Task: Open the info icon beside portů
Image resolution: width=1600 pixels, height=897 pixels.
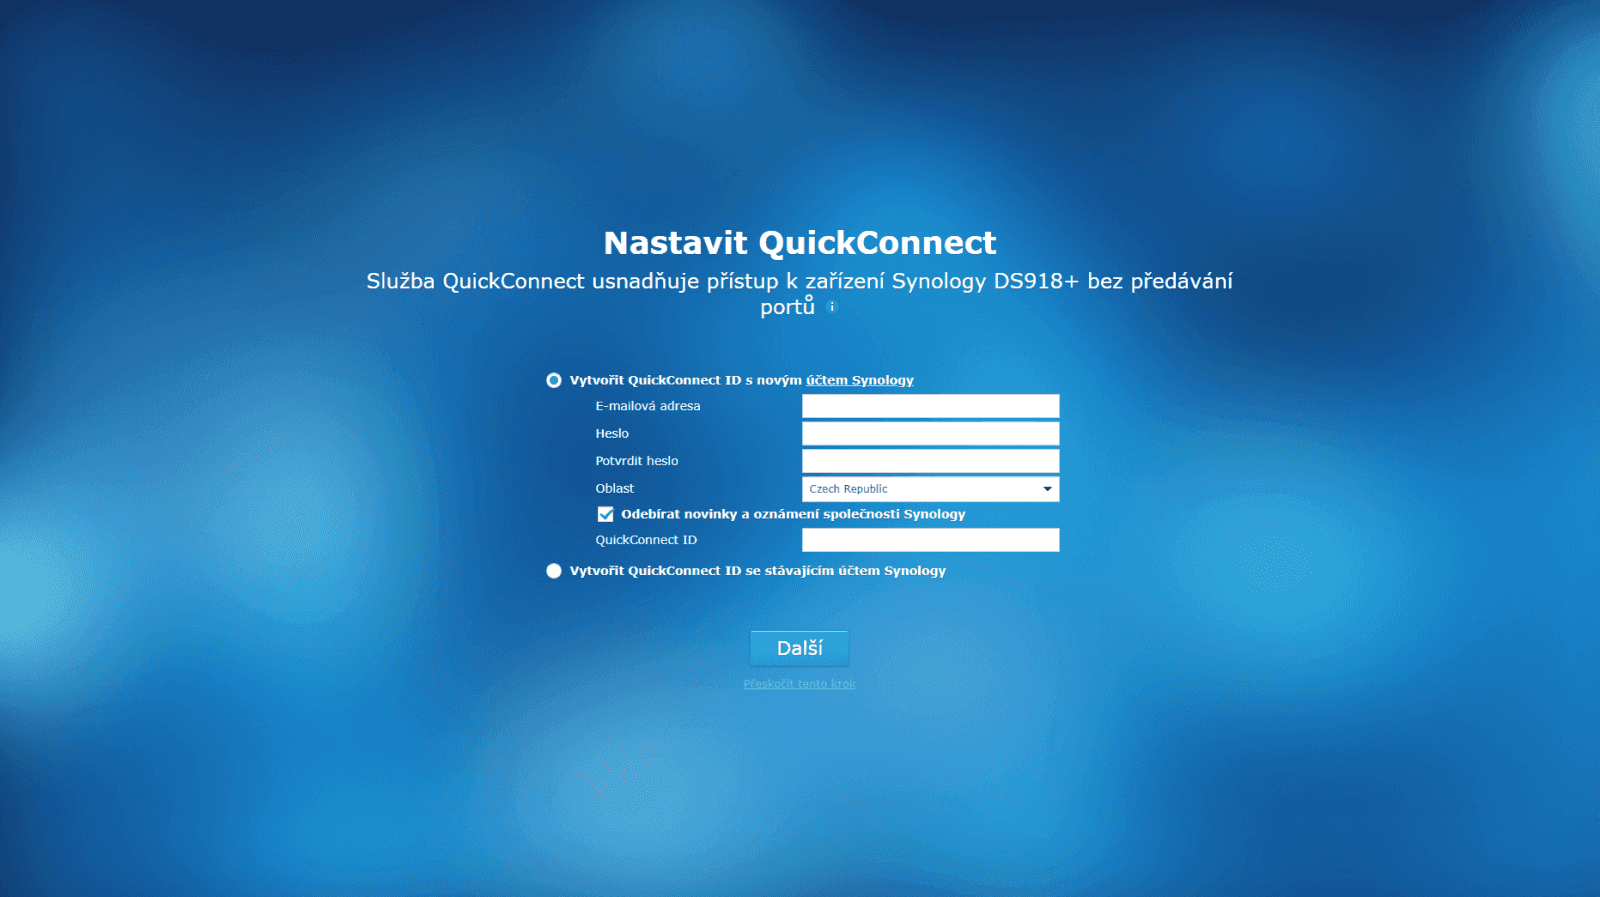Action: [x=832, y=307]
